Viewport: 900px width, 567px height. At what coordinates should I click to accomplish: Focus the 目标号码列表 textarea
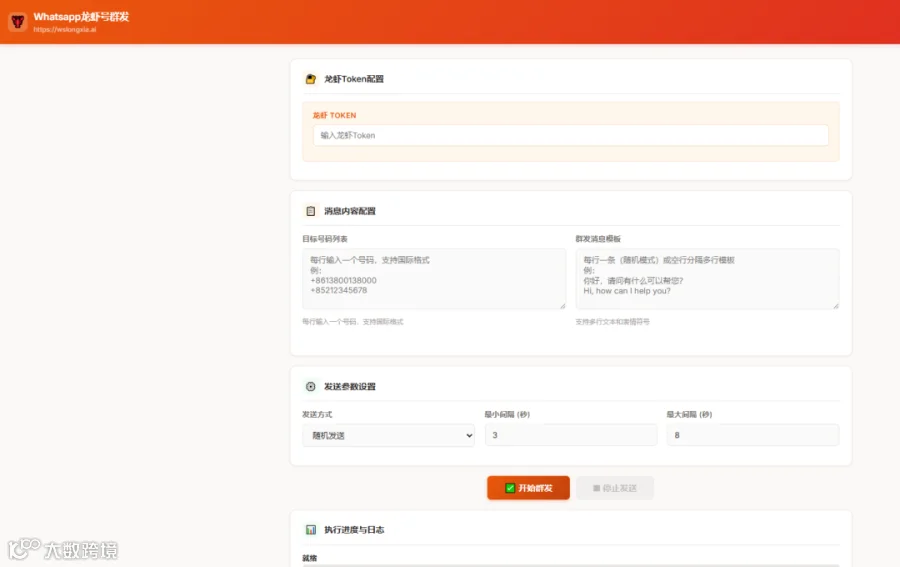434,279
